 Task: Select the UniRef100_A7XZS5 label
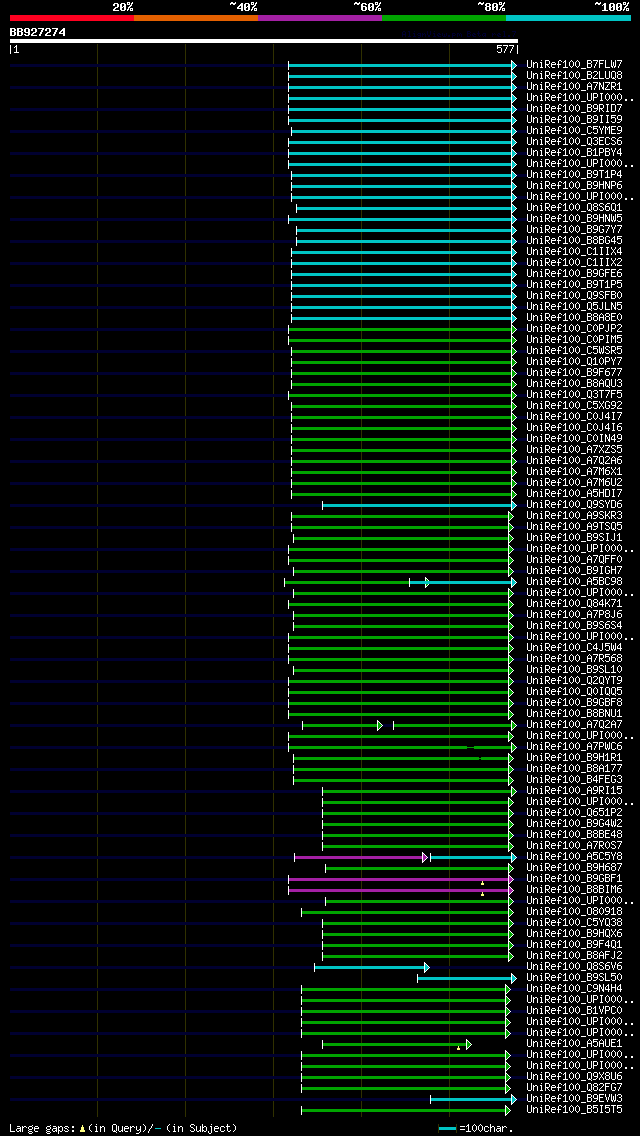[x=575, y=449]
